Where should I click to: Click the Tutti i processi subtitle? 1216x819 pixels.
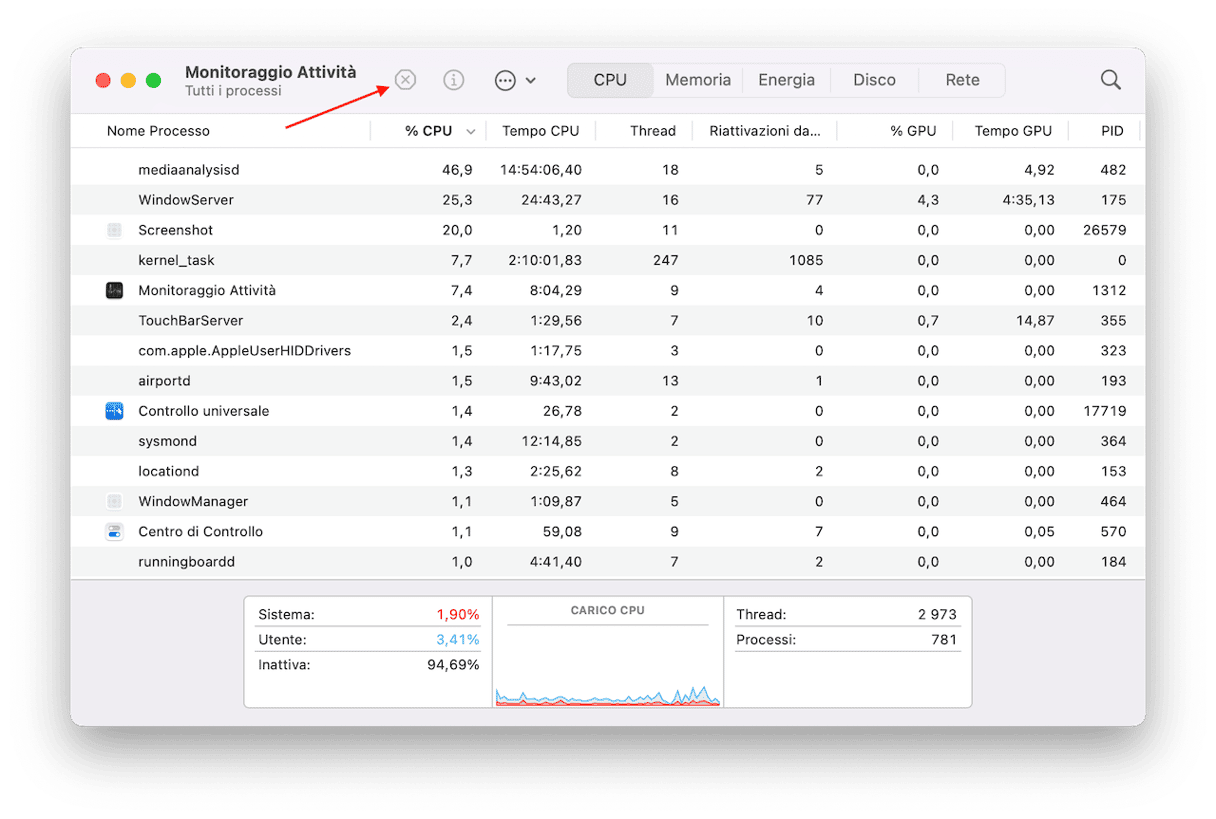(233, 91)
